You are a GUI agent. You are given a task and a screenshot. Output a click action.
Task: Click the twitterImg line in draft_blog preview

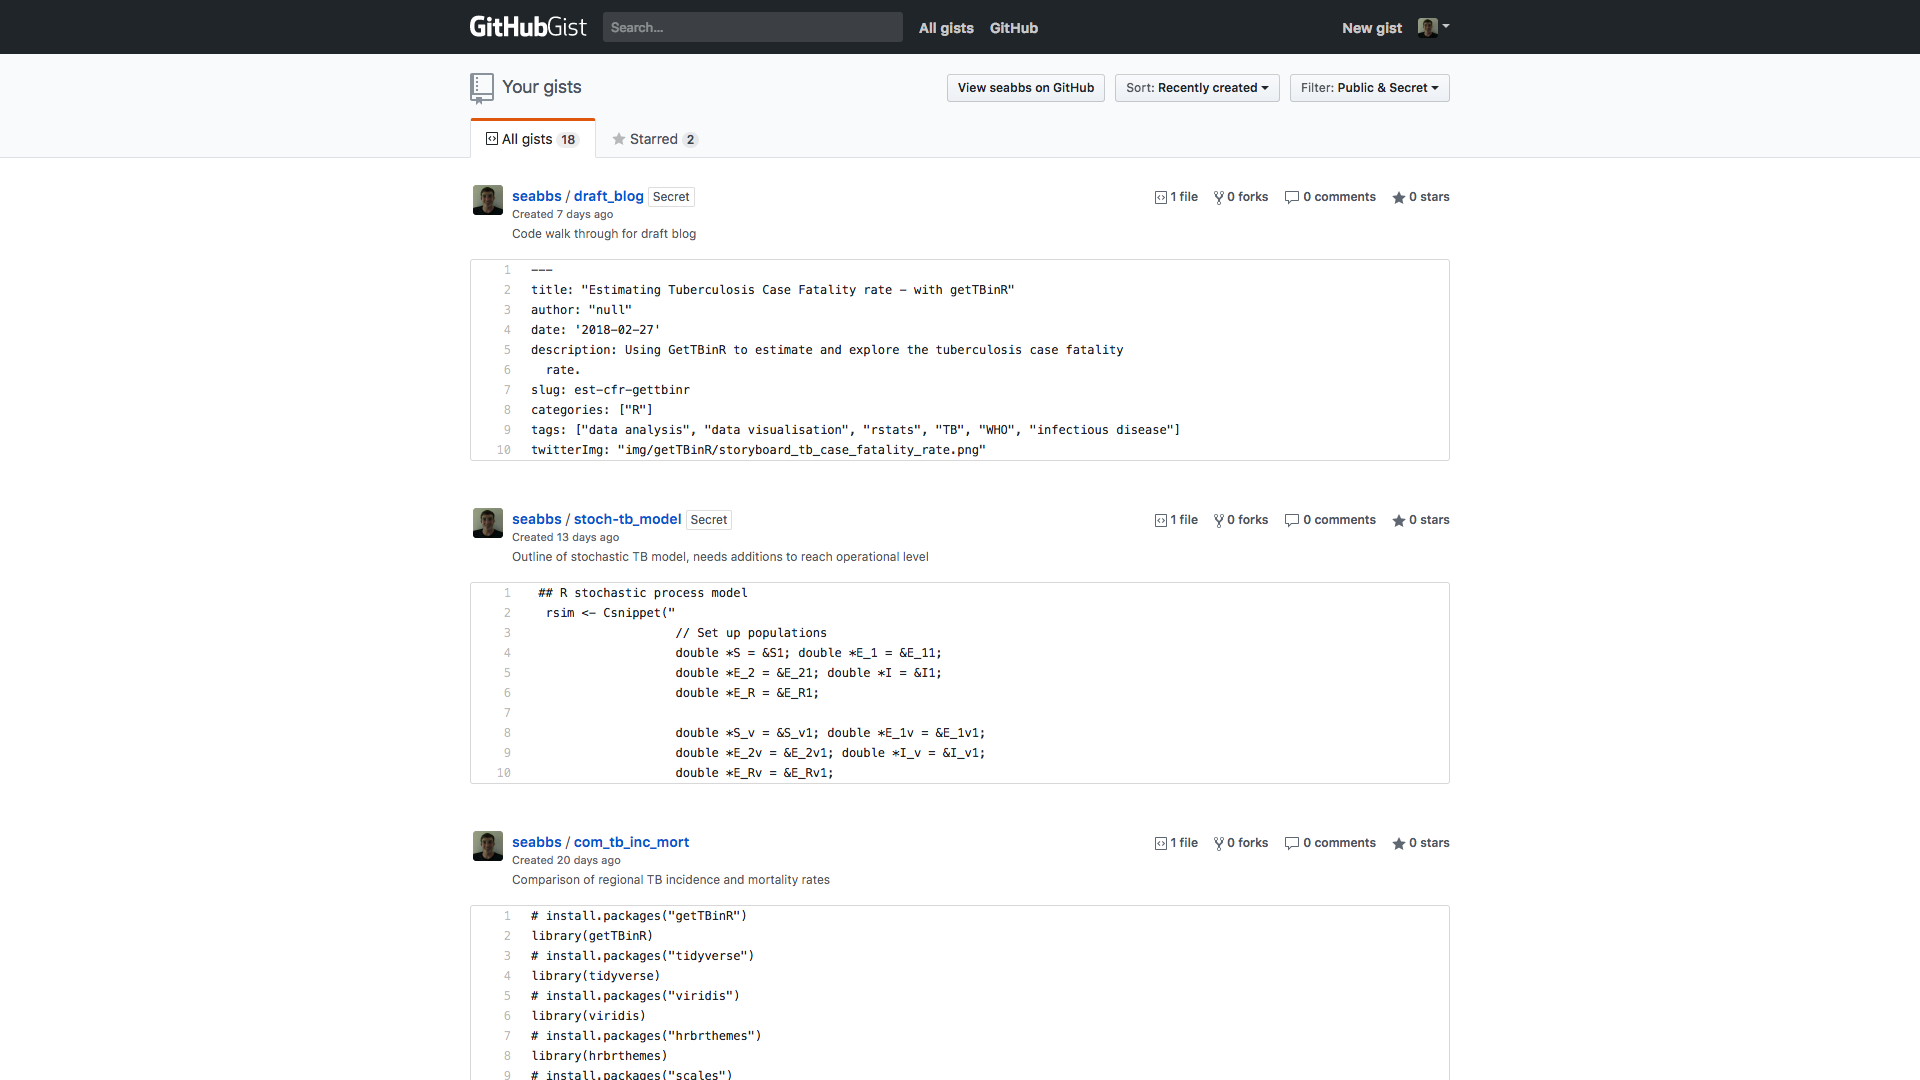pyautogui.click(x=758, y=450)
